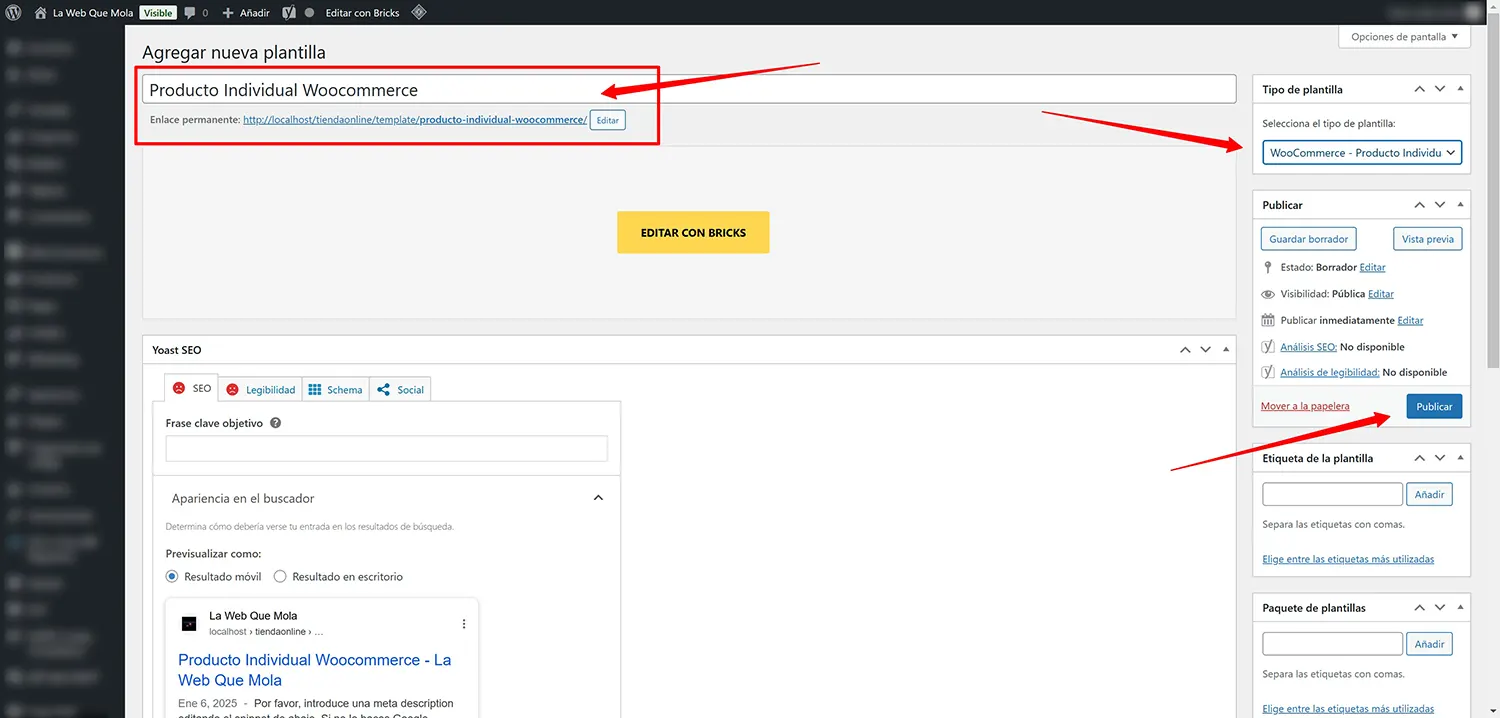
Task: Move the Paquete de plantillas panel down
Action: (x=1440, y=607)
